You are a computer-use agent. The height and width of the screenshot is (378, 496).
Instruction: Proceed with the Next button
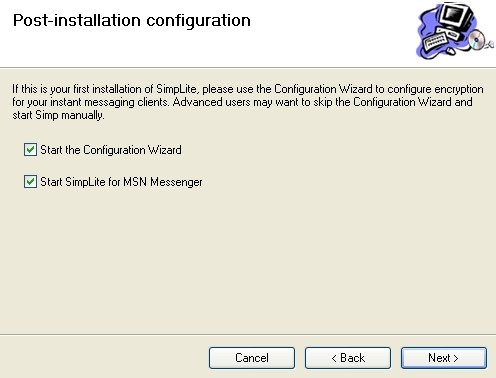(x=444, y=358)
